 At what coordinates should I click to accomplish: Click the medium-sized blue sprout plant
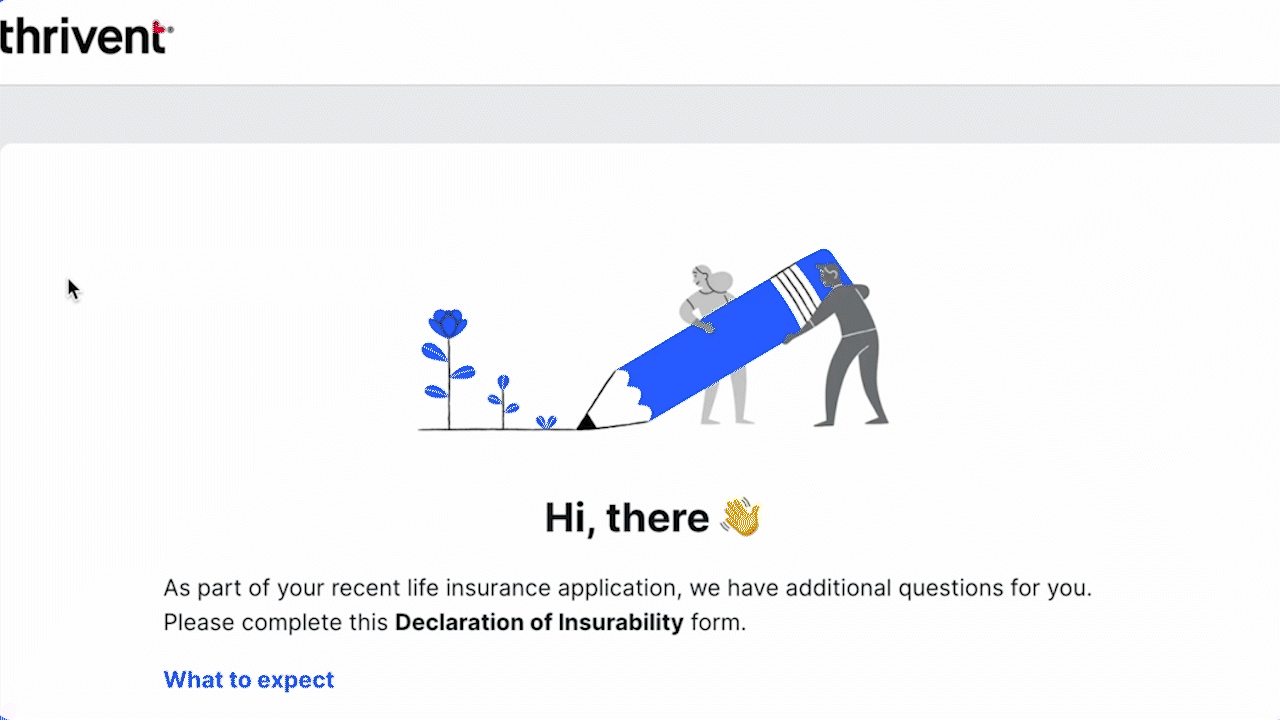[x=503, y=398]
